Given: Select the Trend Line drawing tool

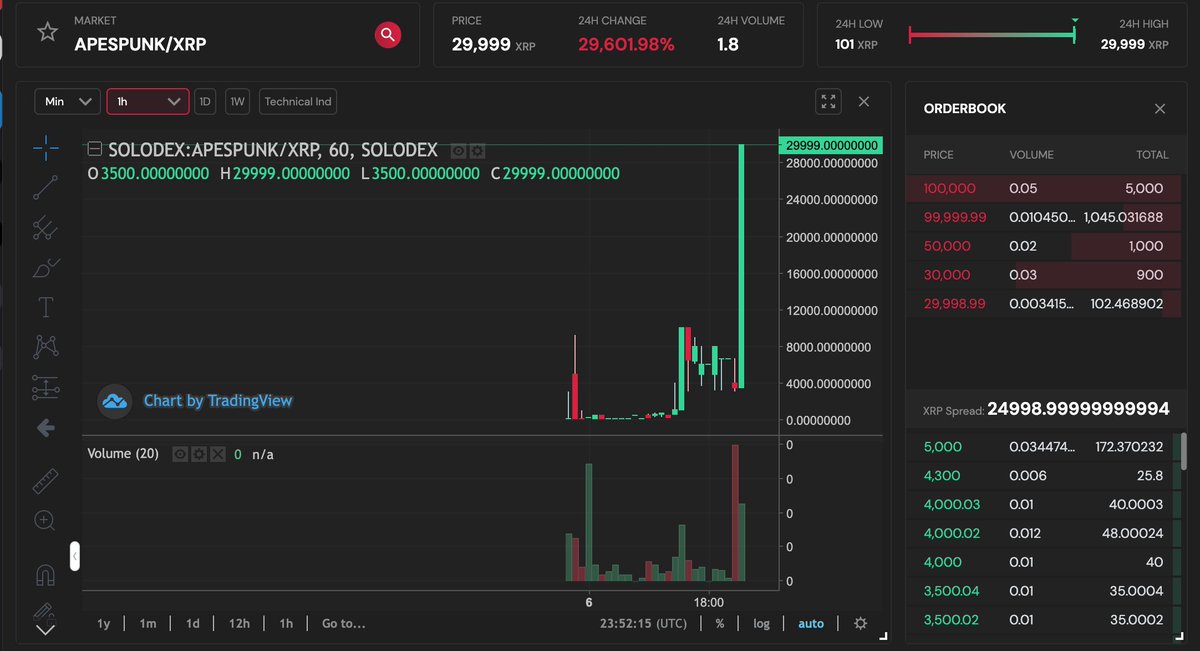Looking at the screenshot, I should (44, 187).
